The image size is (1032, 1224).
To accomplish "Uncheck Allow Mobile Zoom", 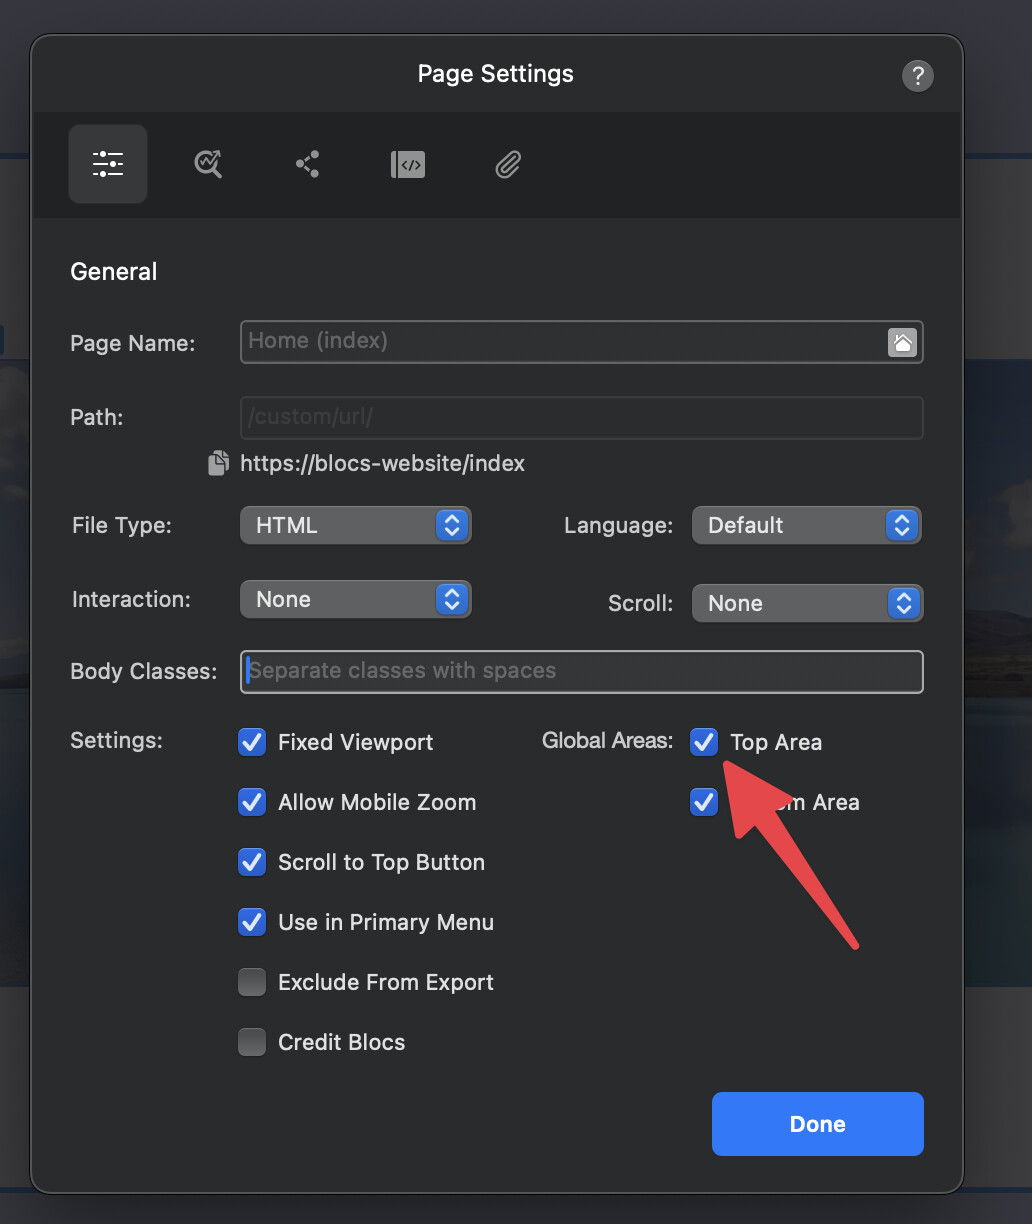I will tap(252, 802).
